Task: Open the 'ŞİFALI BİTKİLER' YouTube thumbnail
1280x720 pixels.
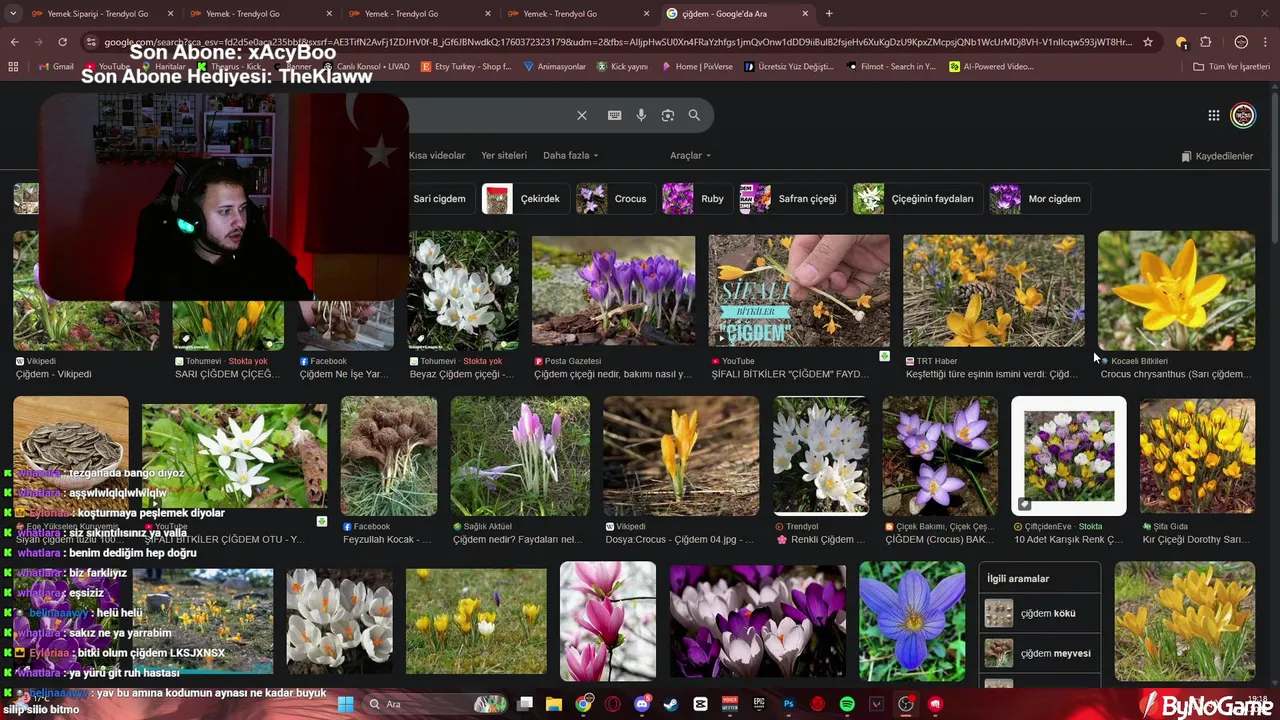Action: coord(799,291)
